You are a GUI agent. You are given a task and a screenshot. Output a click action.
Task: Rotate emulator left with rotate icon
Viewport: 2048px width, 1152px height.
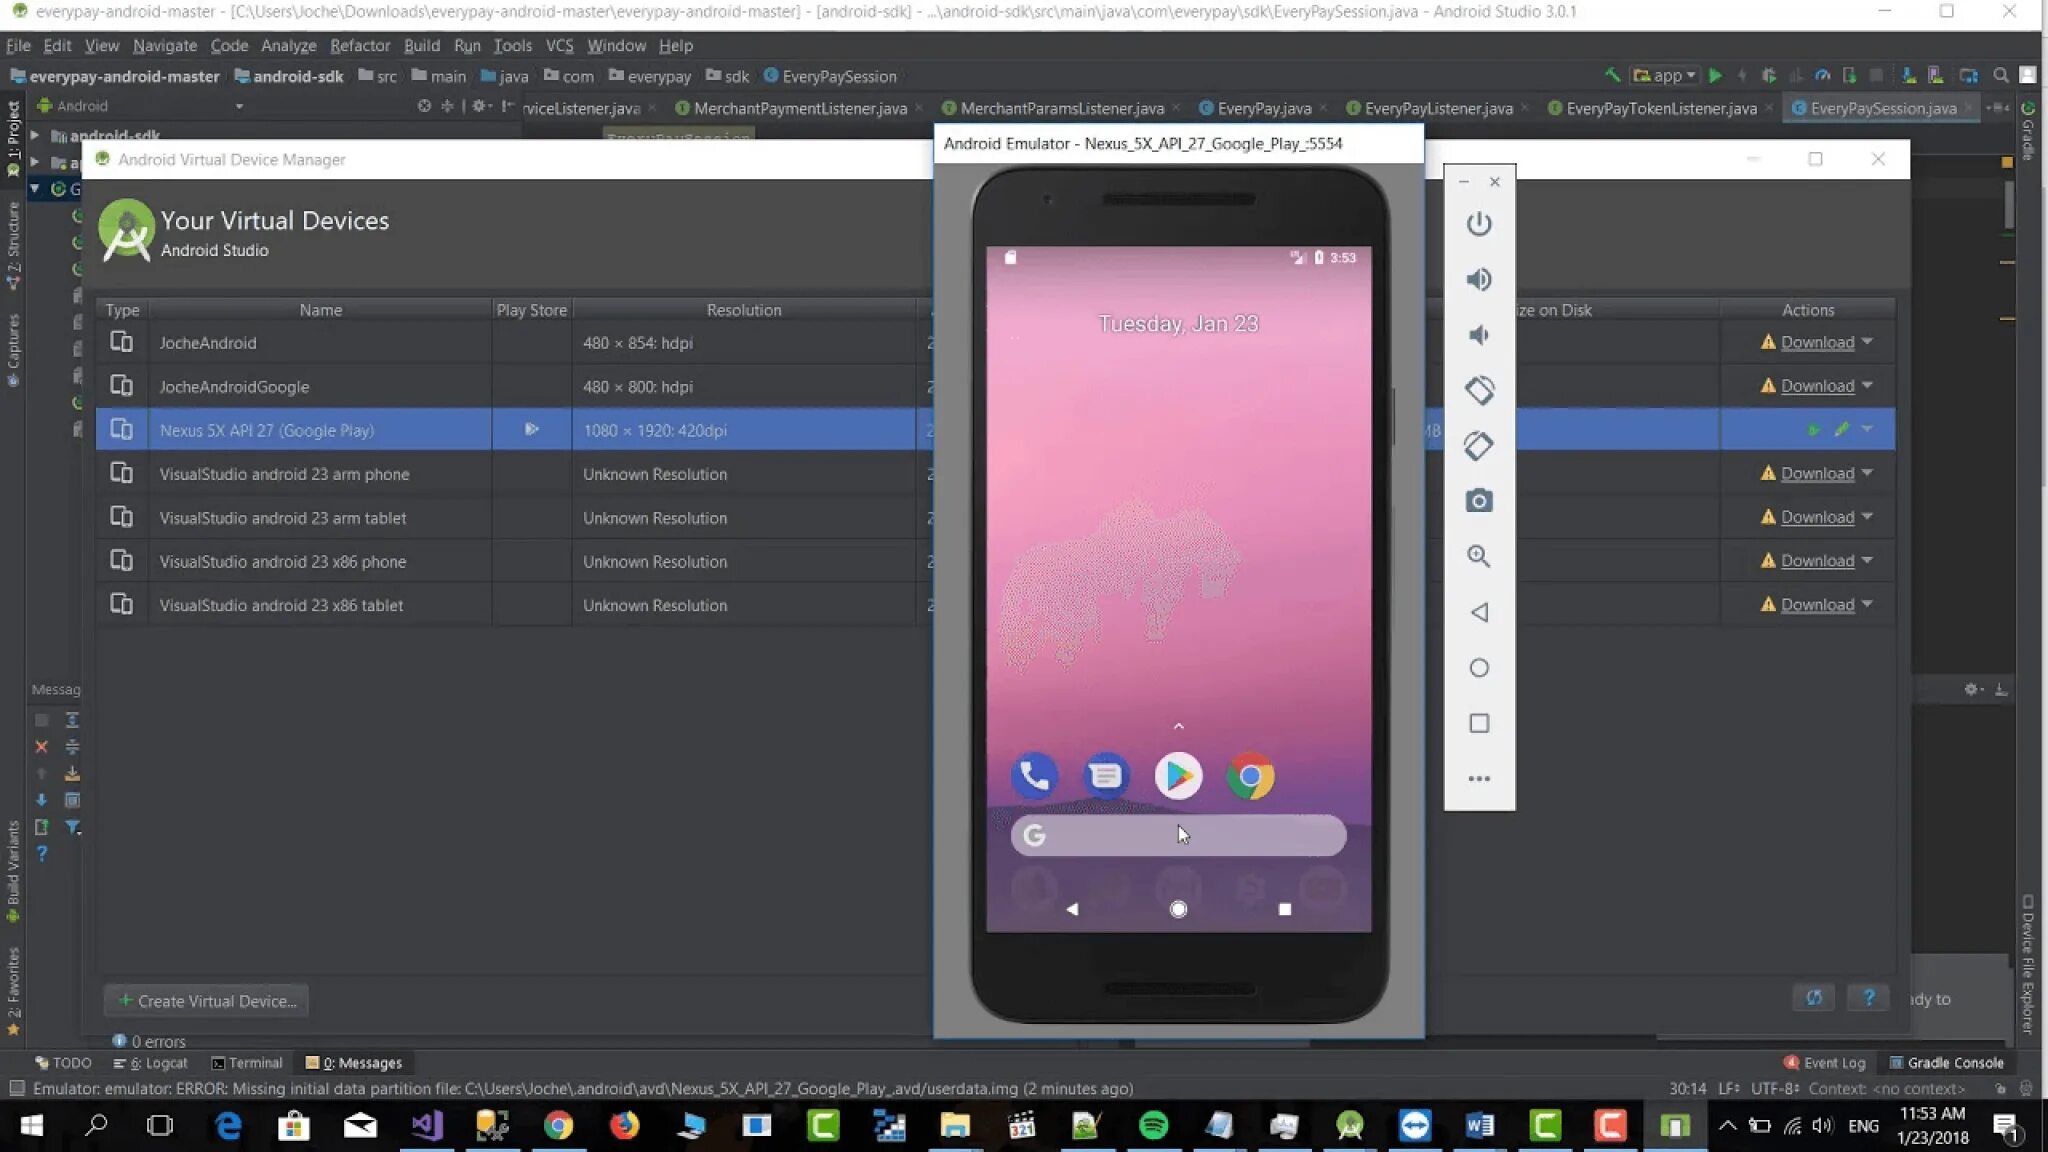[x=1478, y=390]
